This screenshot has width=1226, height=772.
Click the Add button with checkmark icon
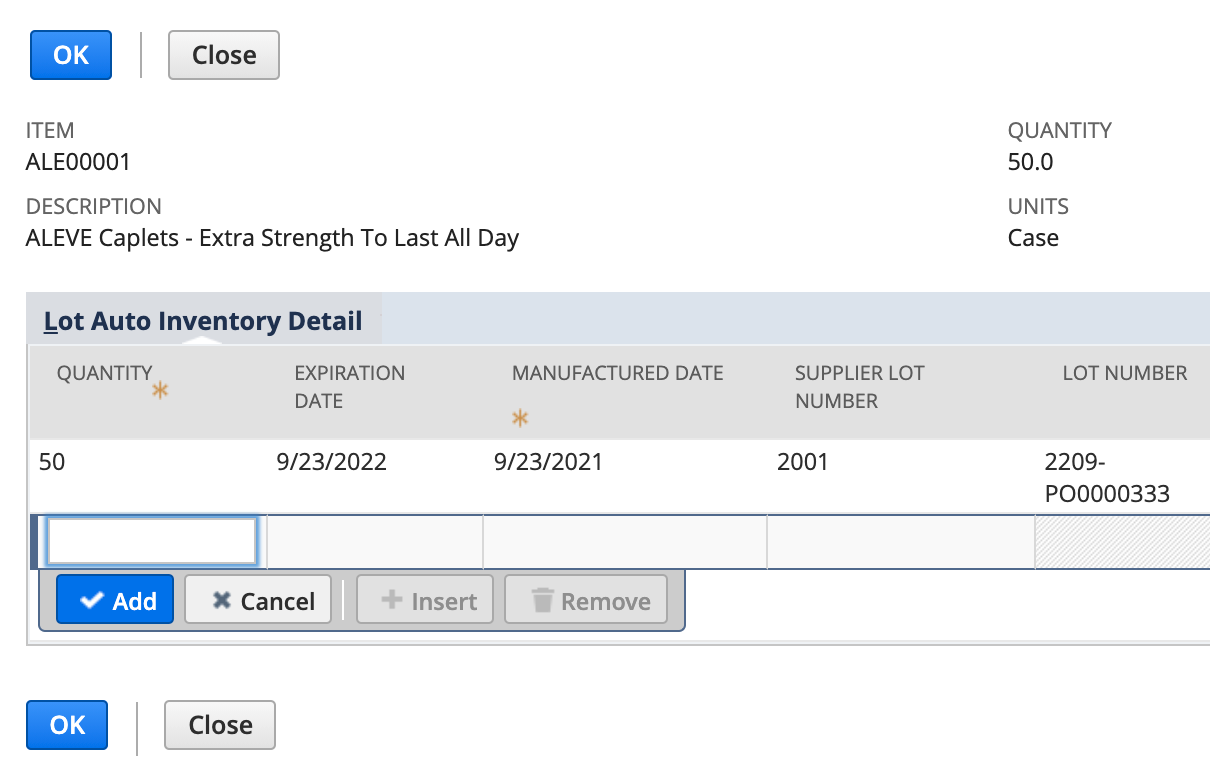point(115,600)
